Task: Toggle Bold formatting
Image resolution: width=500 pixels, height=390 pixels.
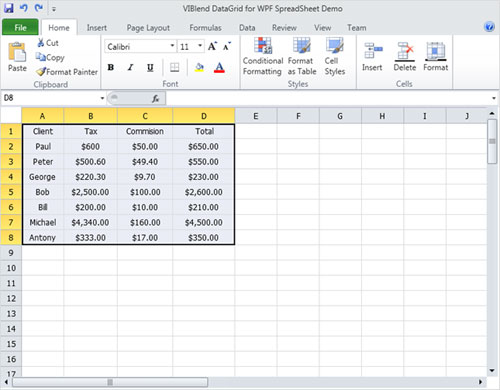Action: [111, 68]
